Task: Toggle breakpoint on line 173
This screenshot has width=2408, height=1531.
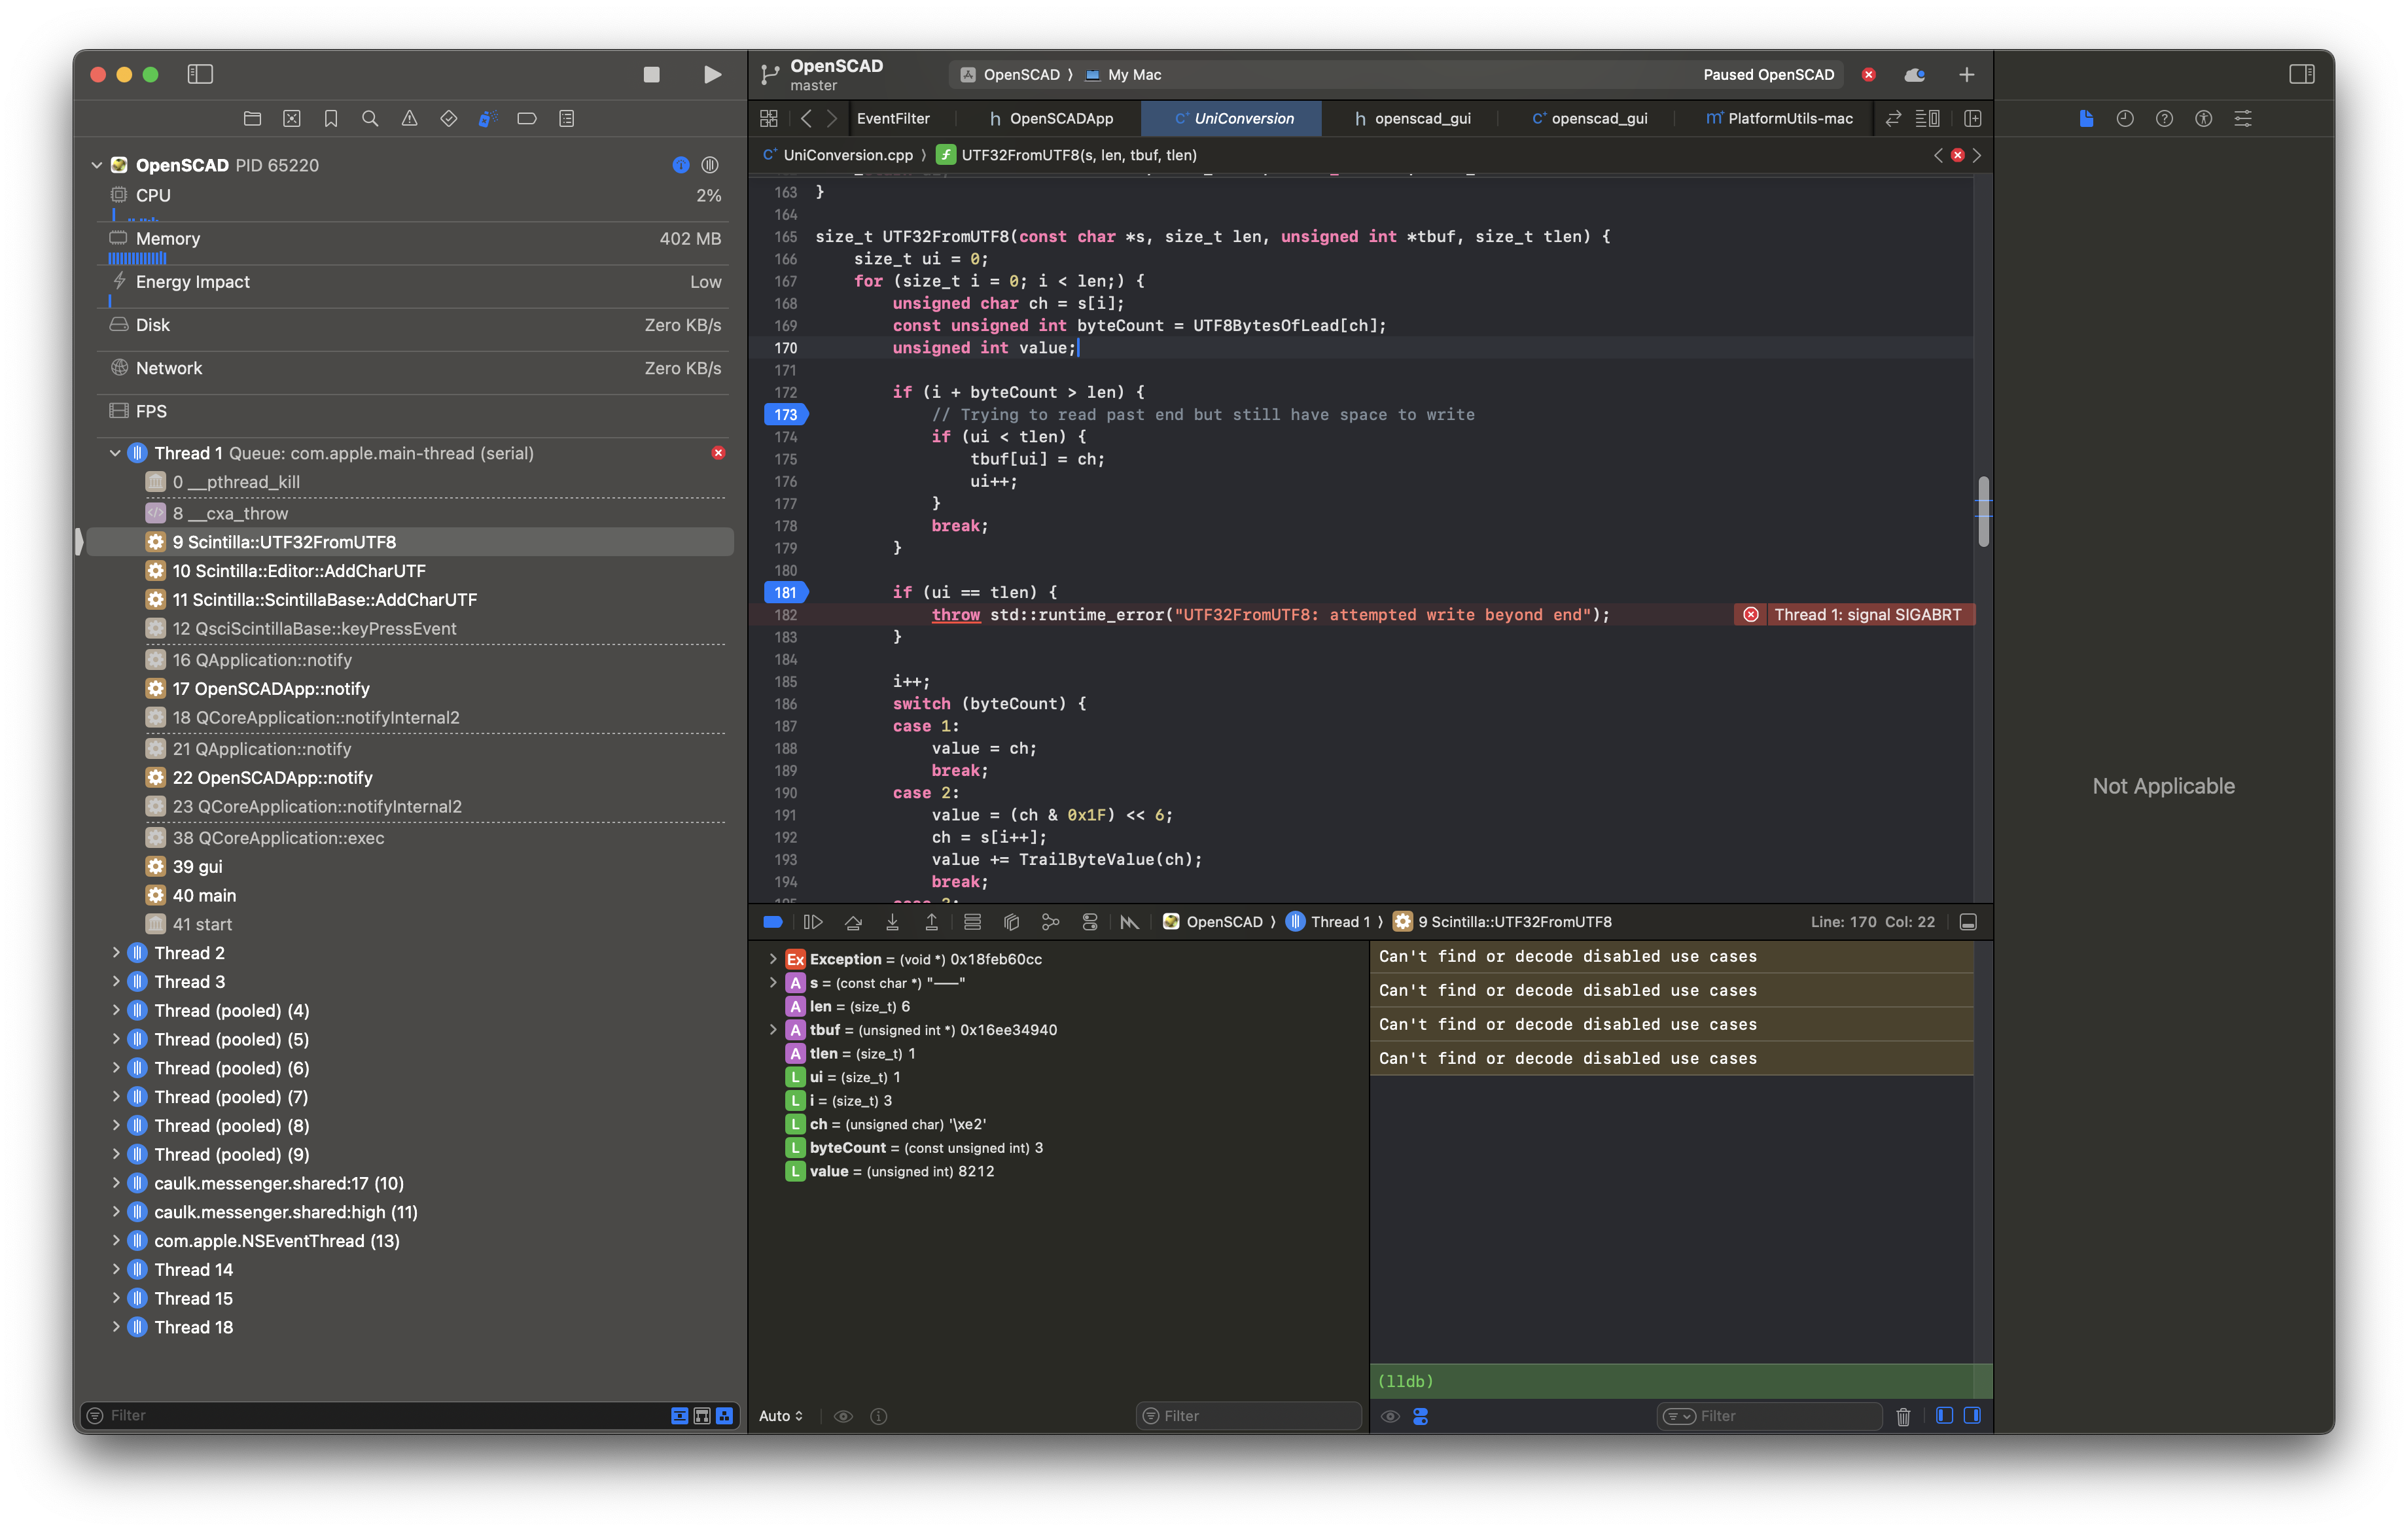Action: 786,414
